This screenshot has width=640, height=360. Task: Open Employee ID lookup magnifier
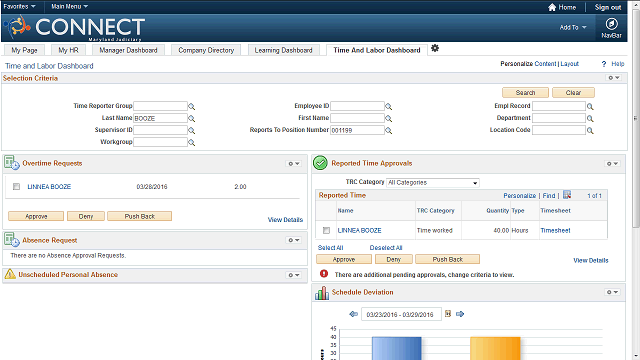point(389,107)
